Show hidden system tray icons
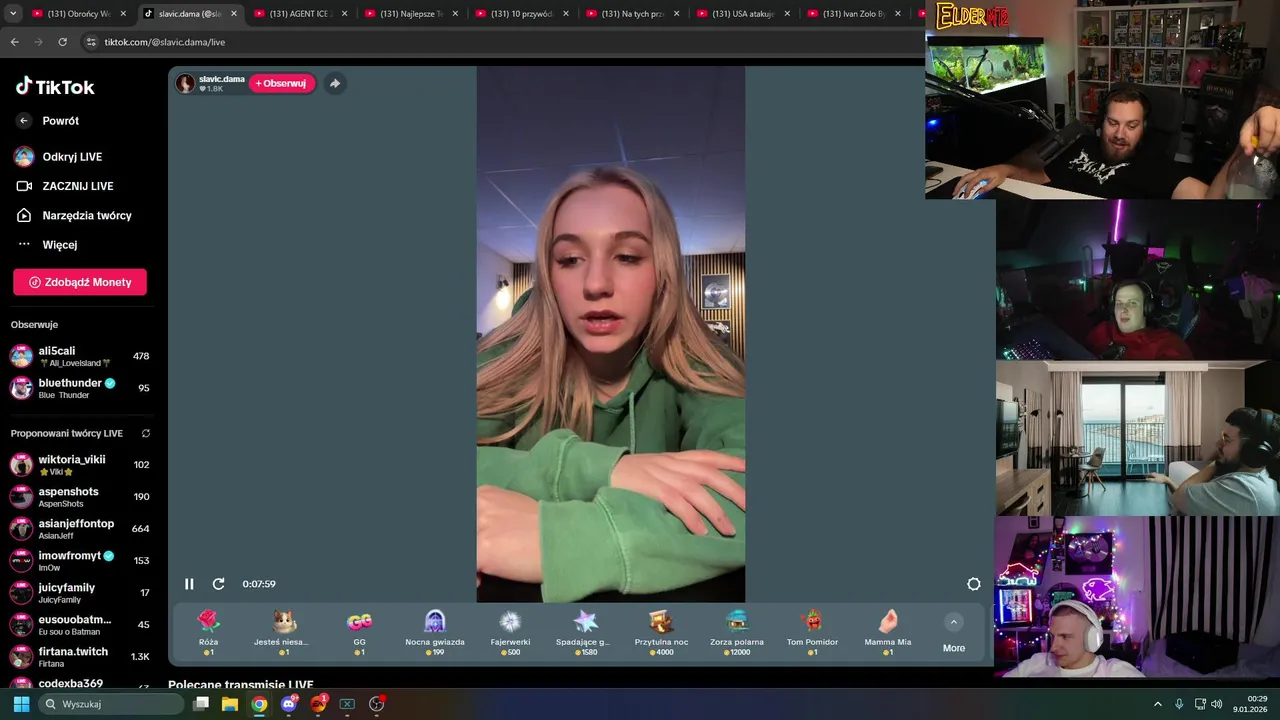Viewport: 1280px width, 720px height. point(1158,704)
